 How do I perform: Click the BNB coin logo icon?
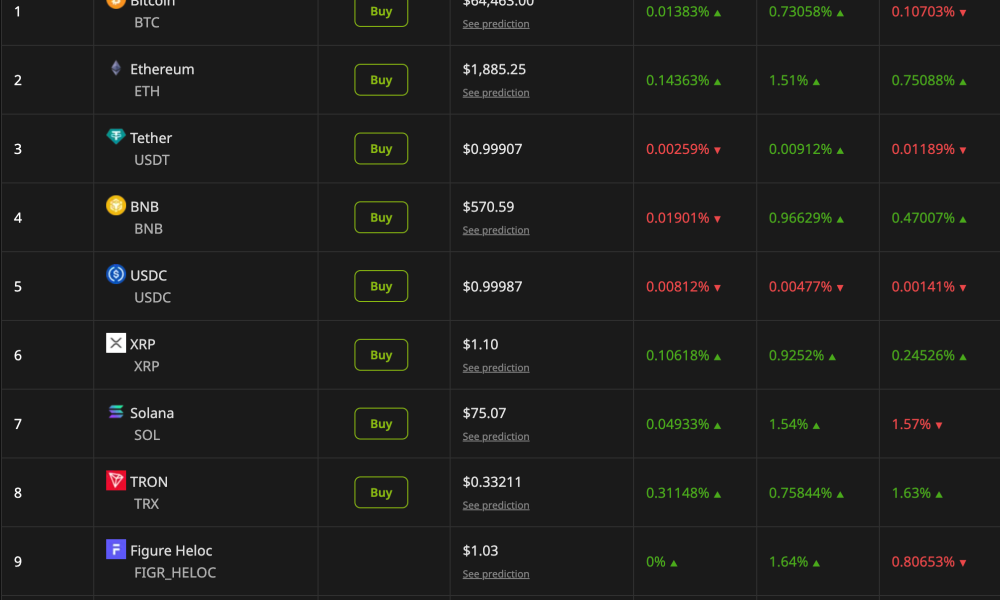[115, 205]
